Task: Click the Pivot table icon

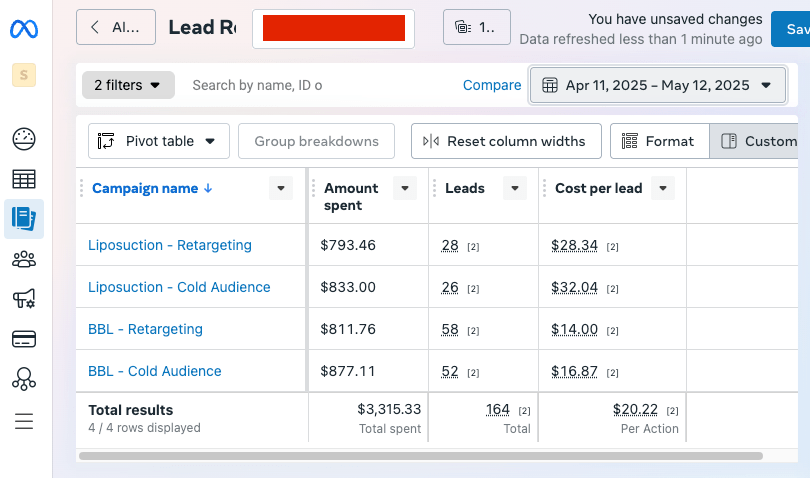Action: coord(106,141)
